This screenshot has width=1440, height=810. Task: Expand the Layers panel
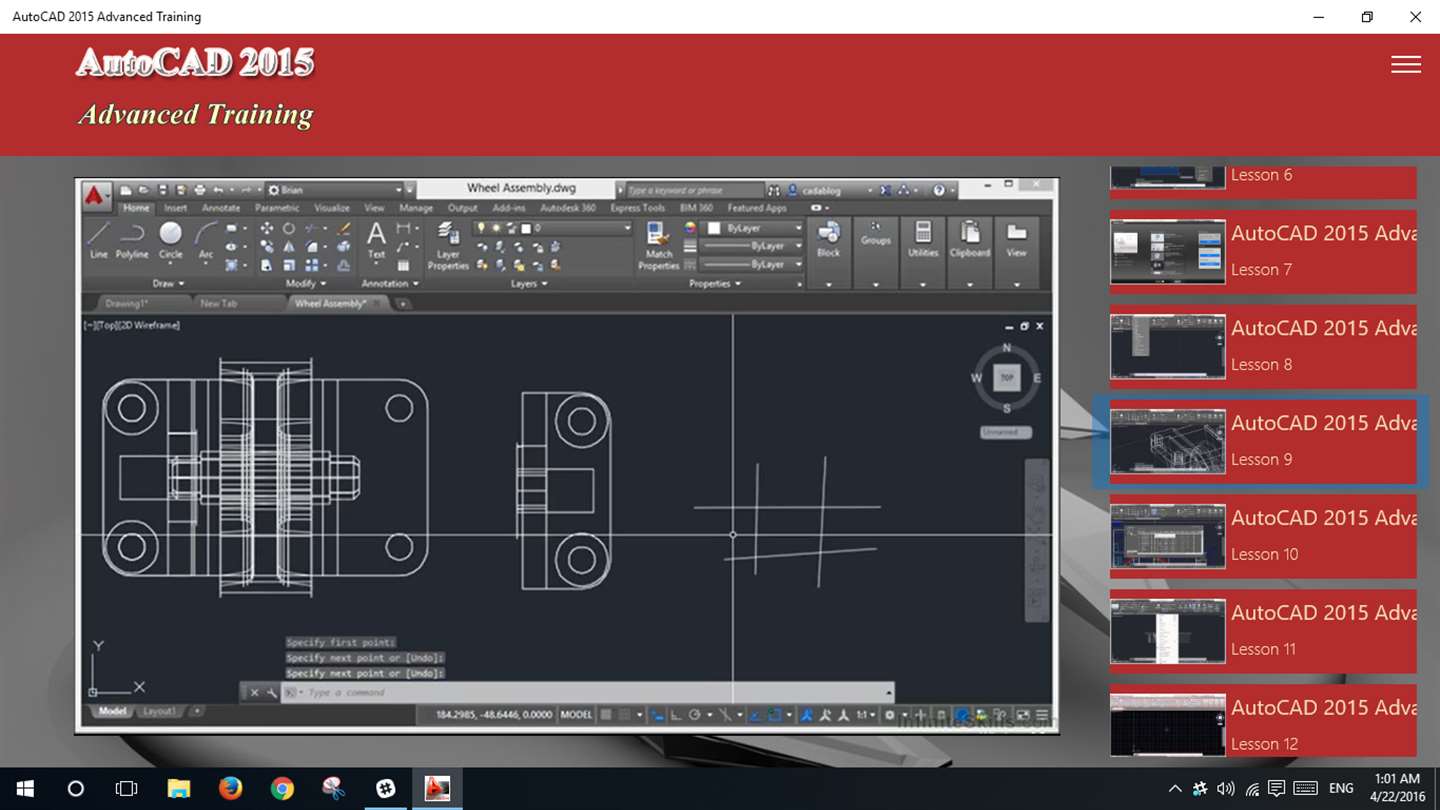pyautogui.click(x=529, y=284)
